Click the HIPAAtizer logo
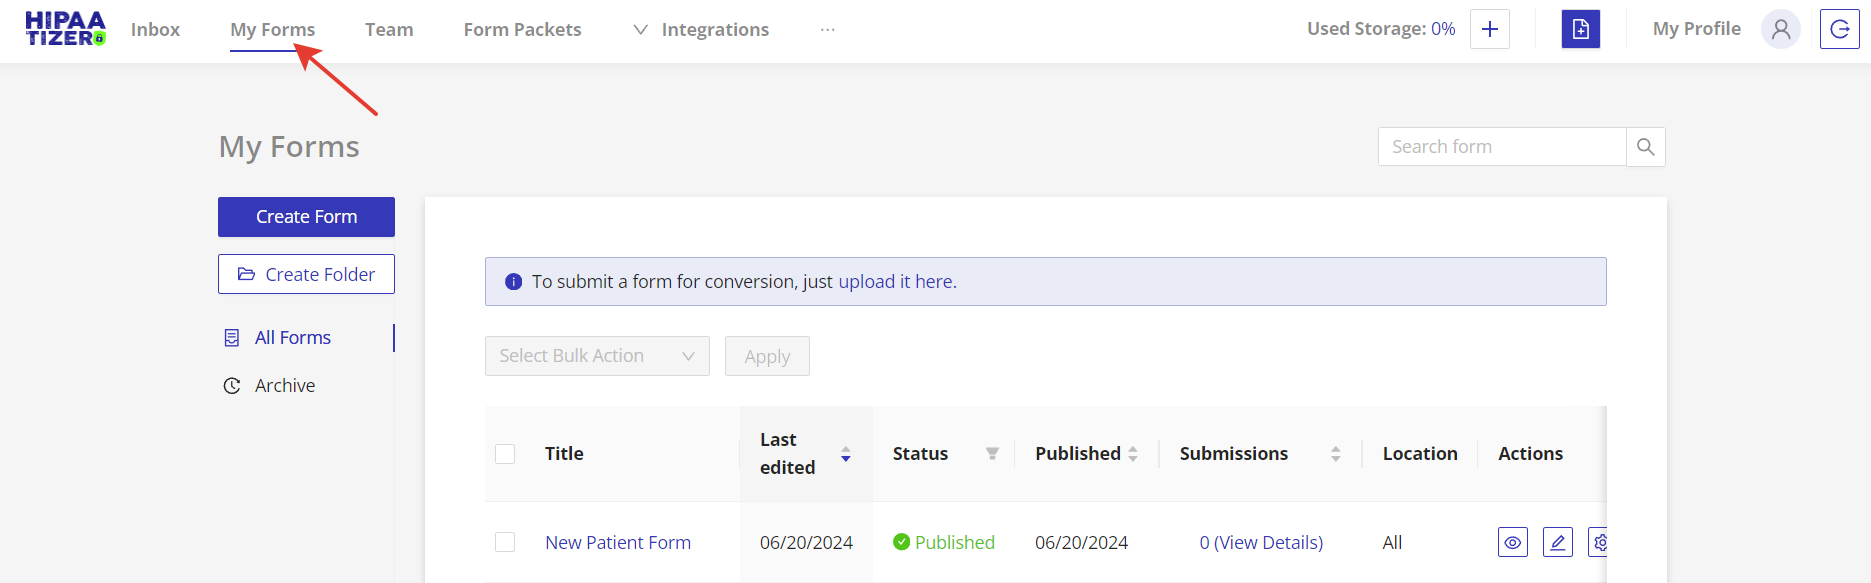 [65, 29]
